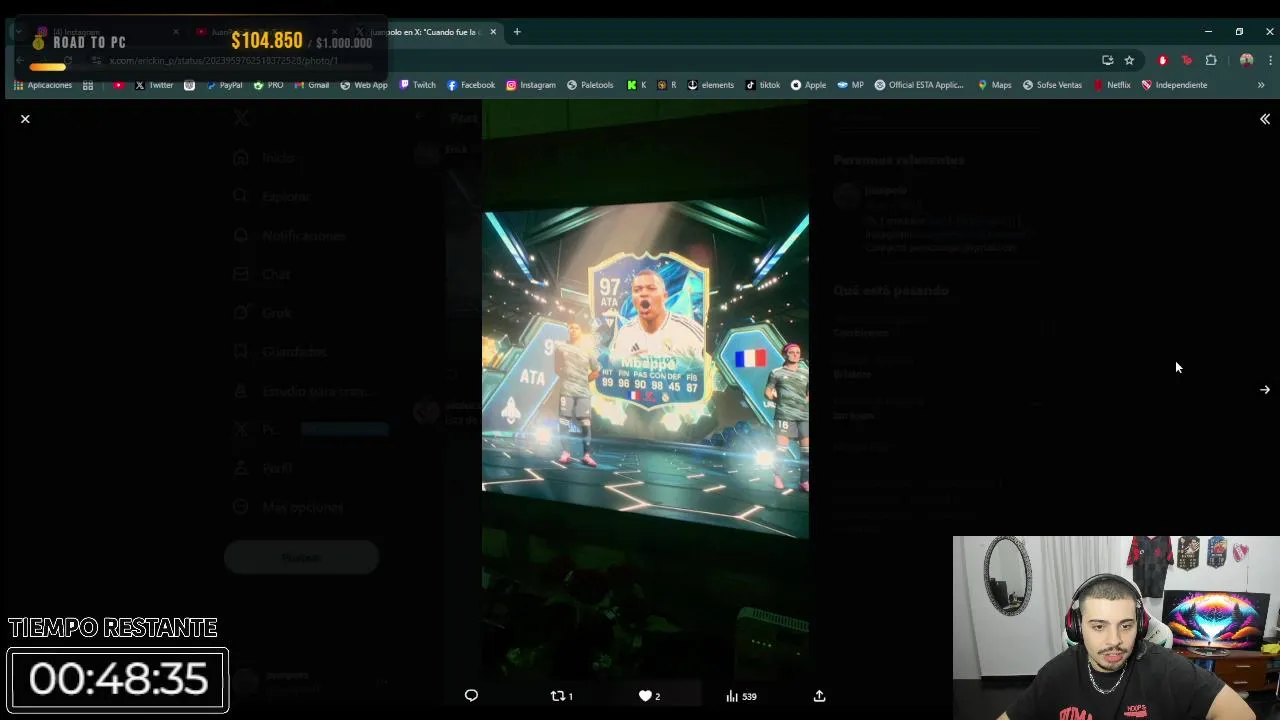Screen dimensions: 1280x720
Task: Open the Maps bookmark
Action: 994,85
